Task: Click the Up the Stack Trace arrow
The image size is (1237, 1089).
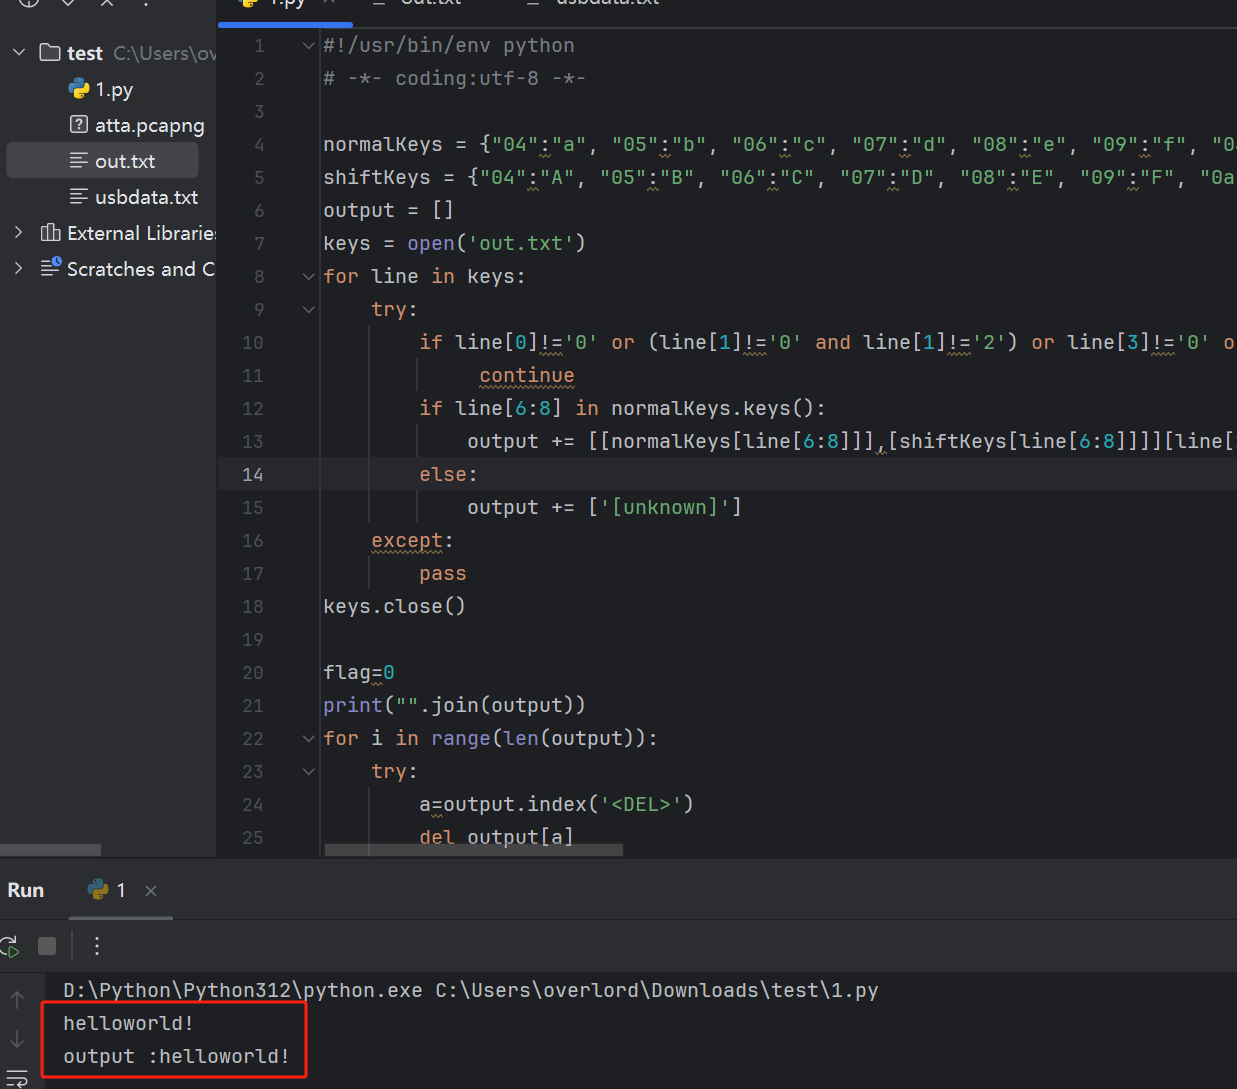Action: click(17, 999)
